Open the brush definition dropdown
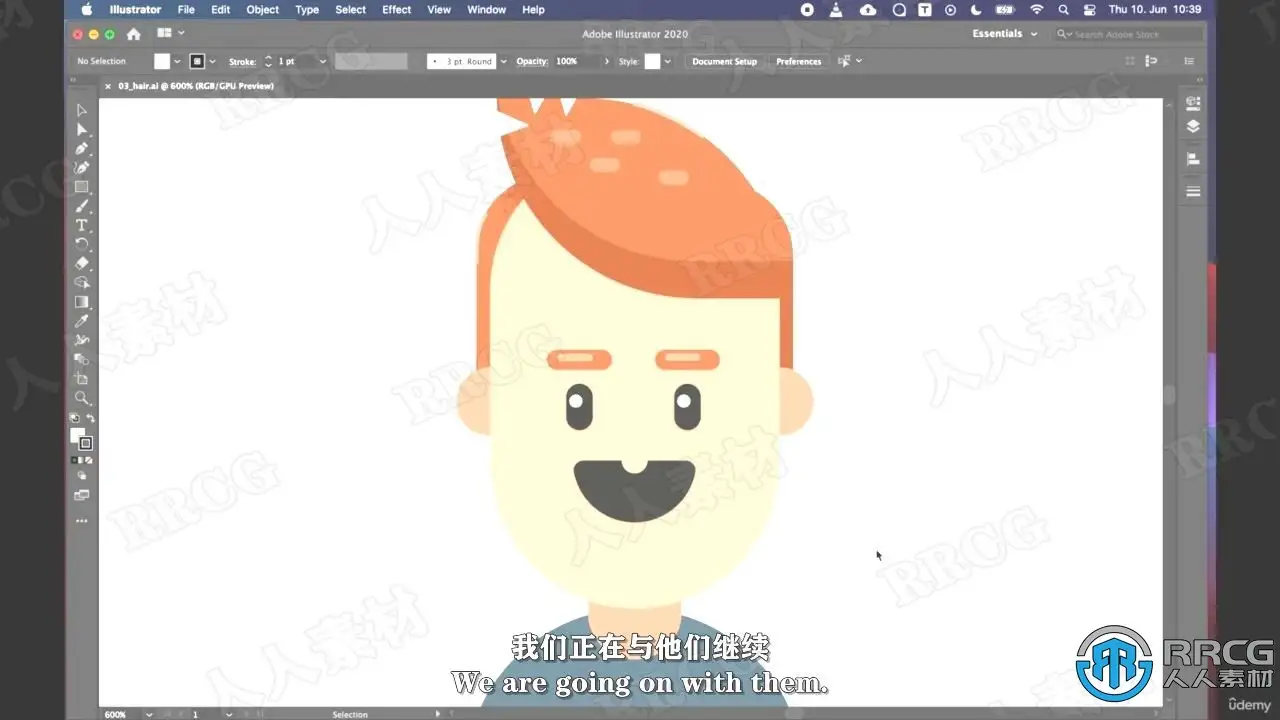1280x720 pixels. [503, 61]
